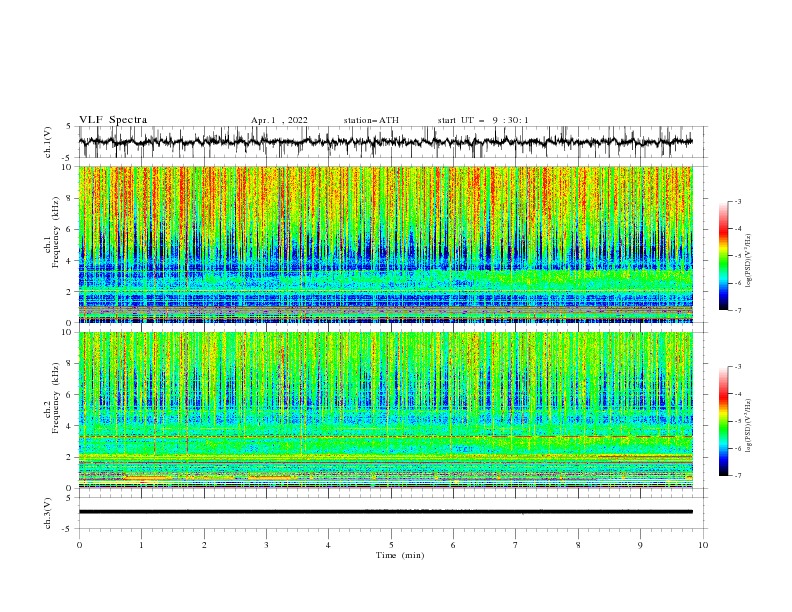Click the "7" tick on the time axis
This screenshot has width=792, height=612.
click(516, 545)
